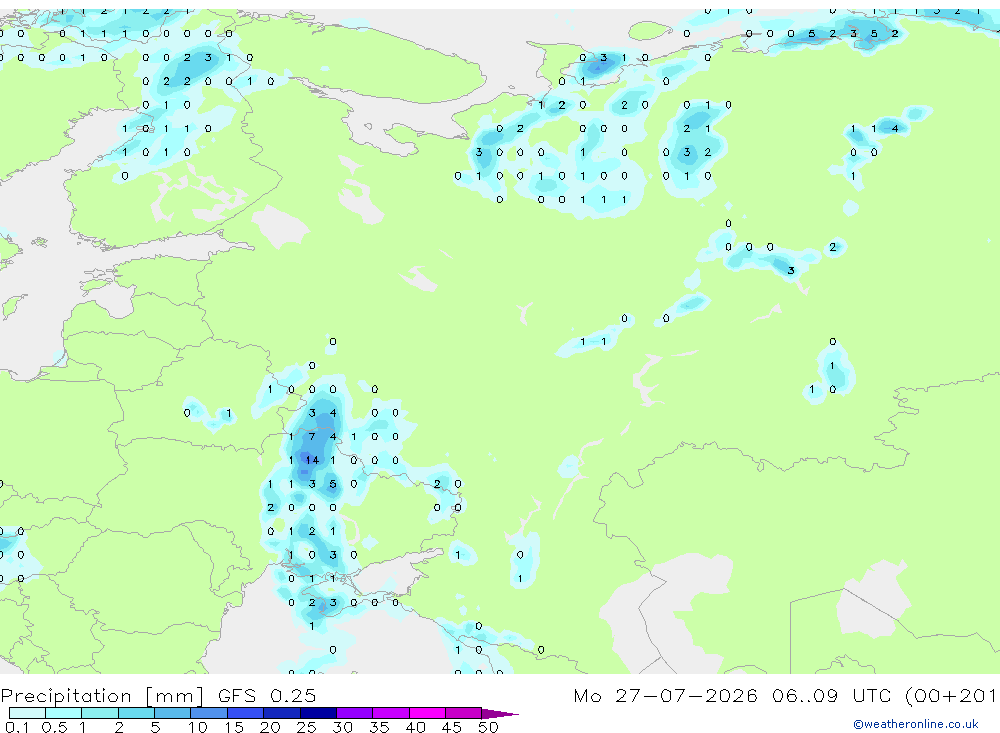Click the legend label '15'

(233, 727)
